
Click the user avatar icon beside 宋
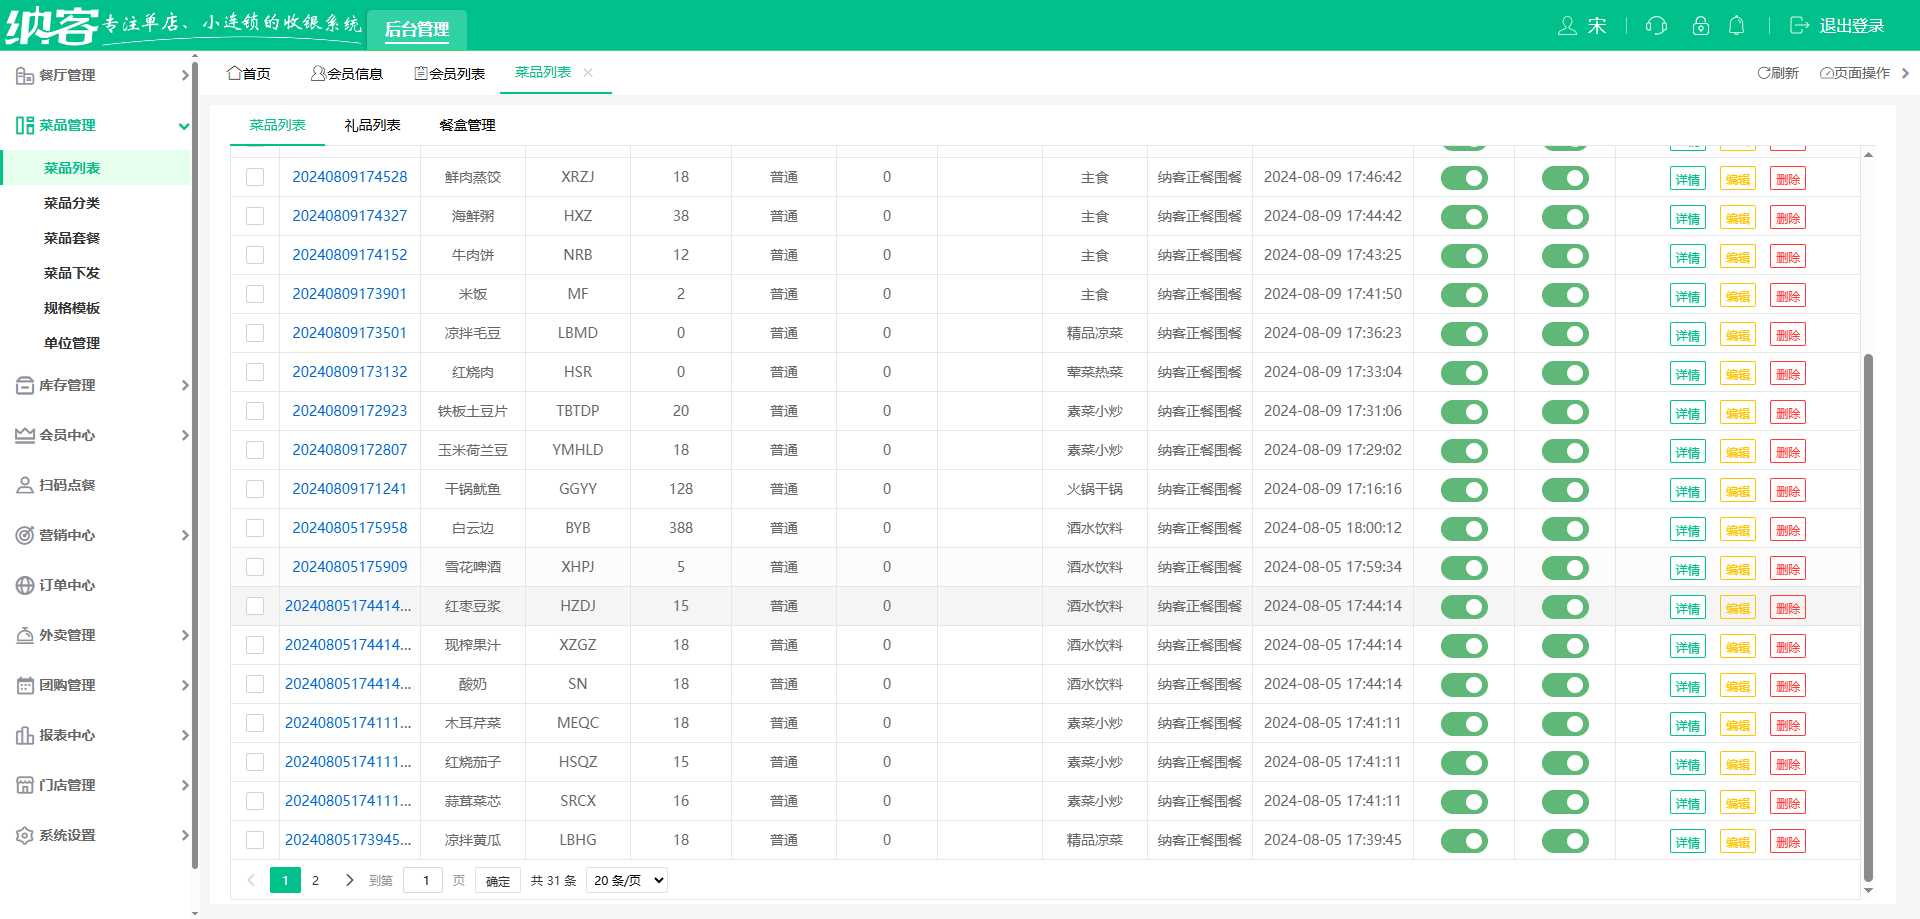1567,26
